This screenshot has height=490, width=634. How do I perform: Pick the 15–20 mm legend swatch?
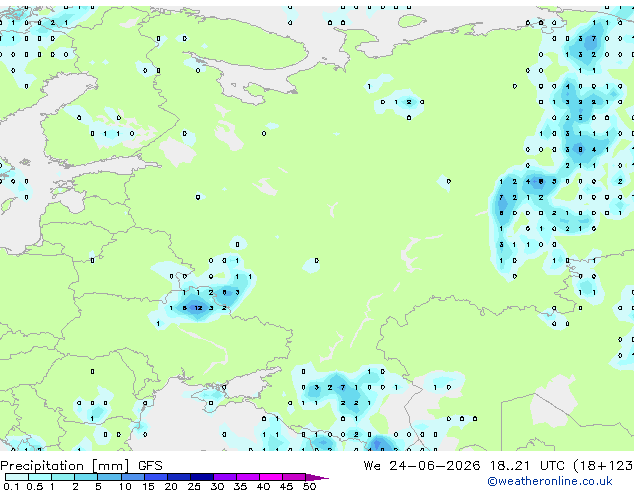pos(156,477)
